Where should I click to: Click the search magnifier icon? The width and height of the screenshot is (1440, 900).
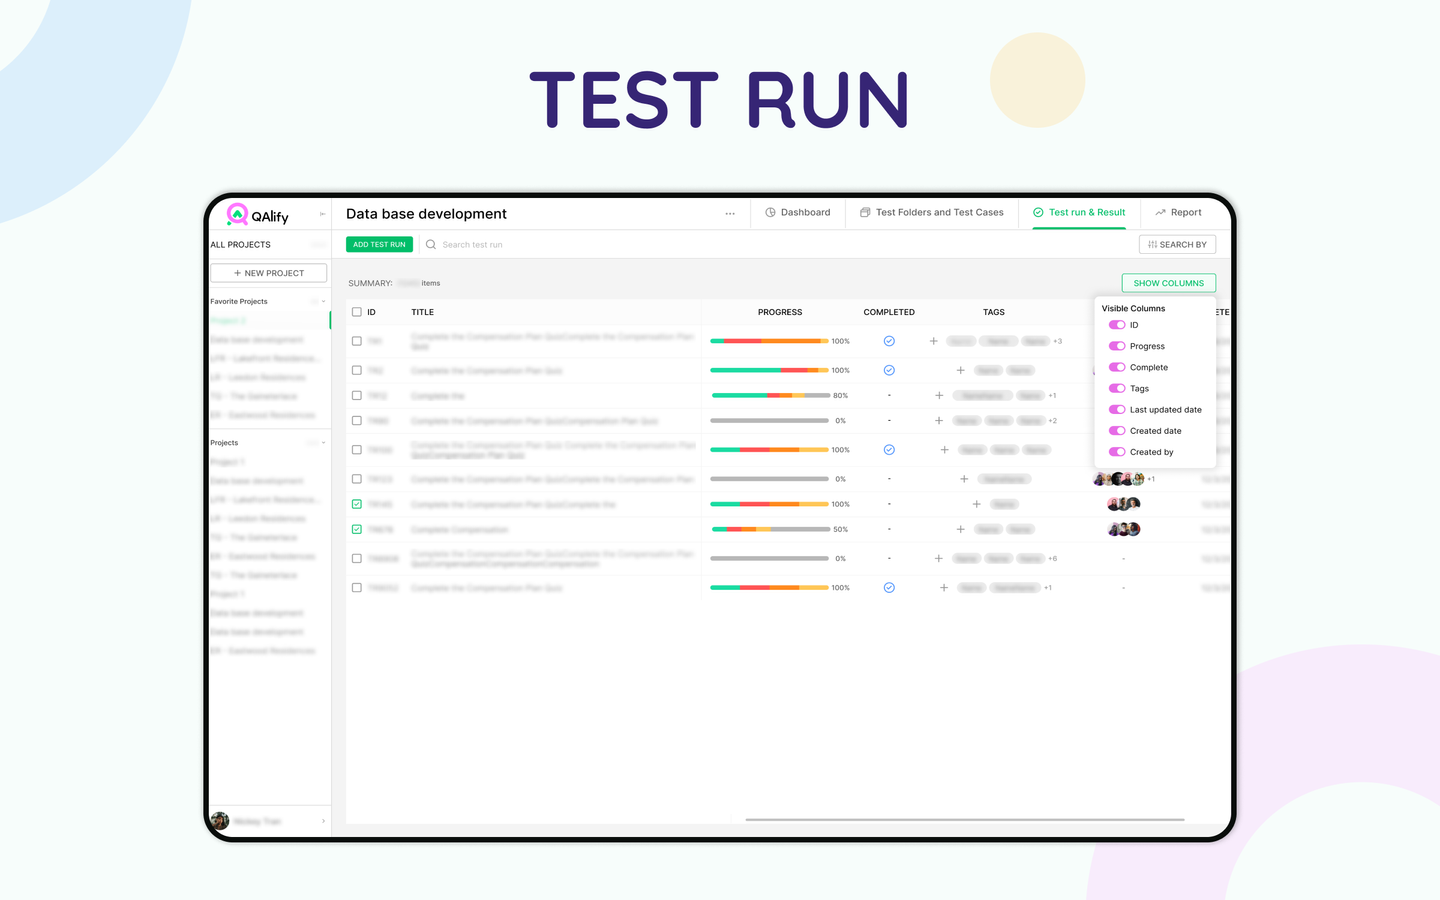[431, 244]
